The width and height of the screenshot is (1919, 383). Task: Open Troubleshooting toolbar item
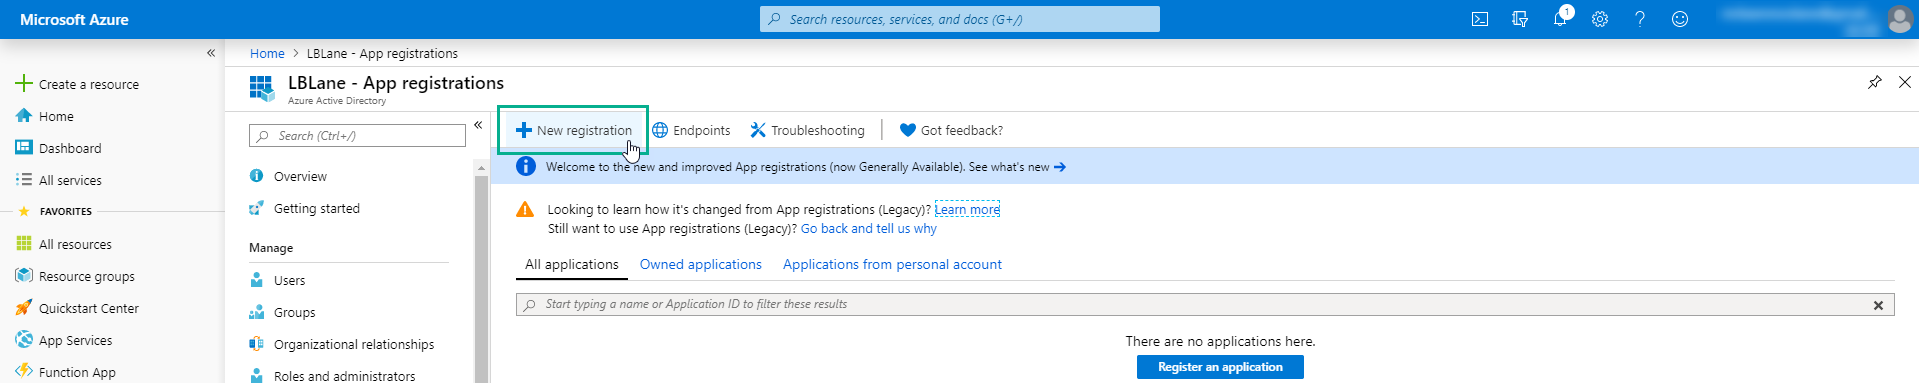(807, 130)
